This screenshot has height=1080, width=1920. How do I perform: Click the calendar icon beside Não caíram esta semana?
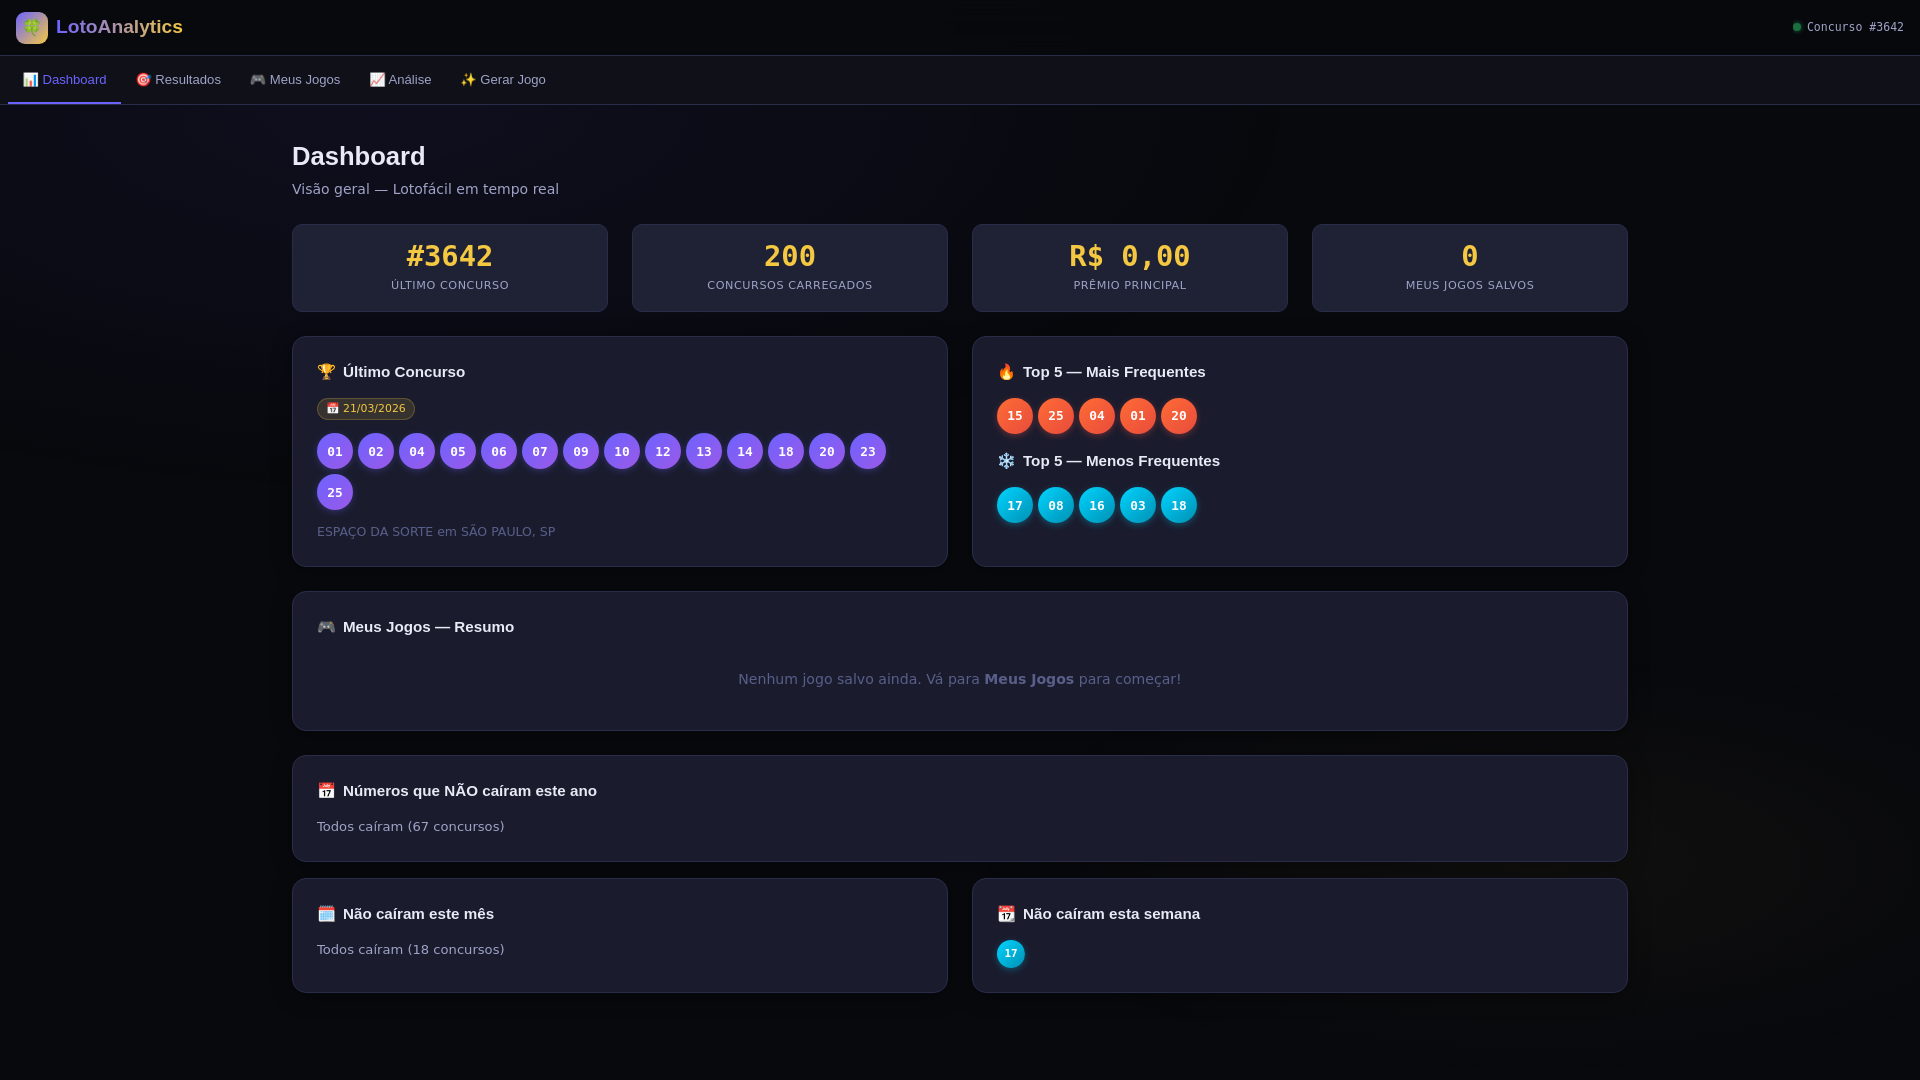[1006, 914]
